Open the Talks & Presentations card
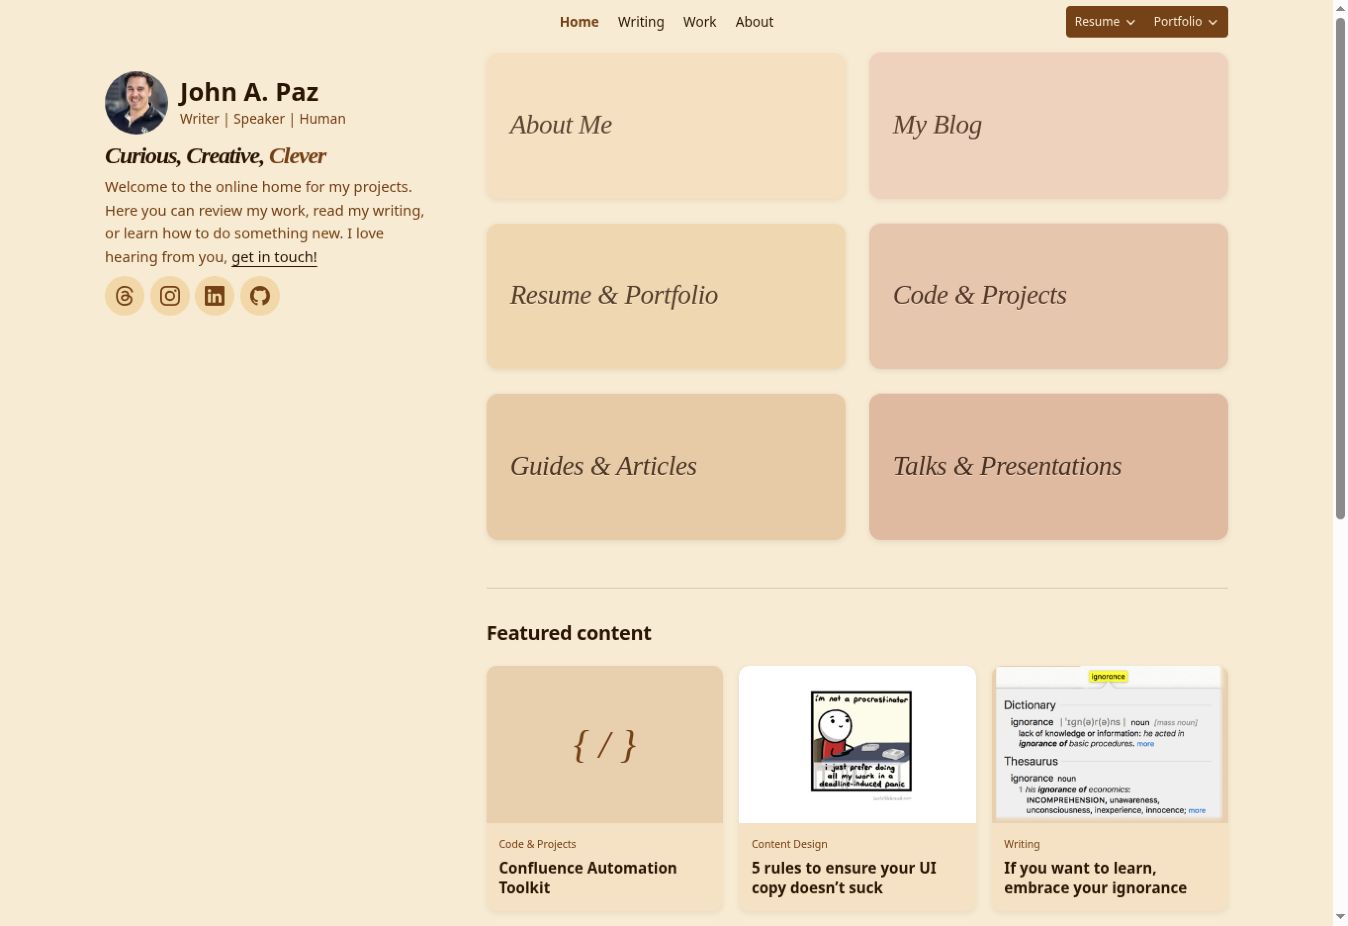1348x926 pixels. point(1048,467)
